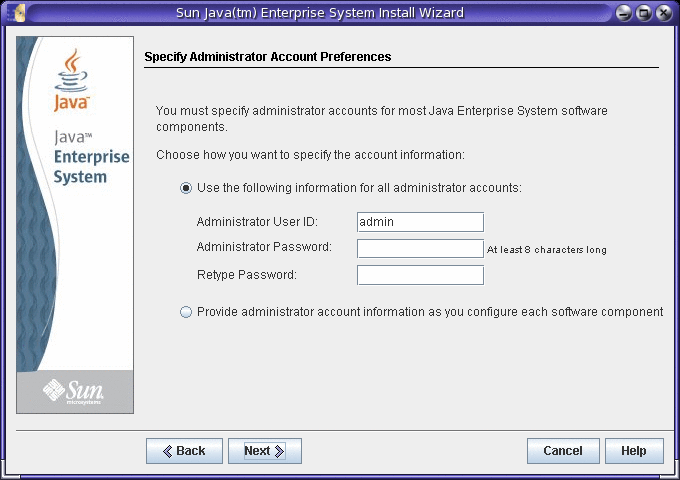Image resolution: width=680 pixels, height=480 pixels.
Task: Click the Administrator User ID field
Action: tap(420, 222)
